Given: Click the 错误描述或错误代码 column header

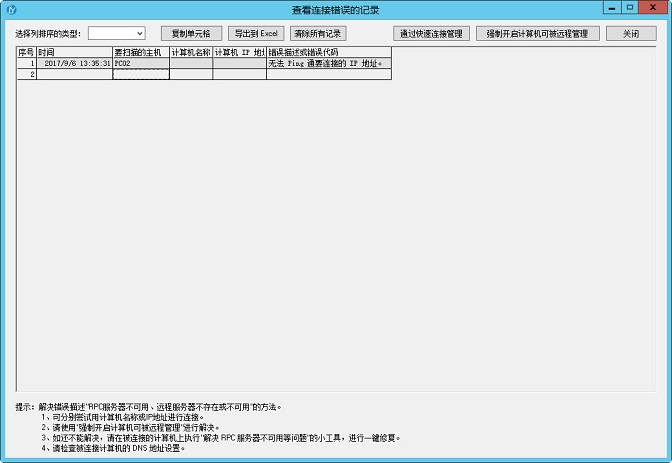Looking at the screenshot, I should [x=328, y=51].
